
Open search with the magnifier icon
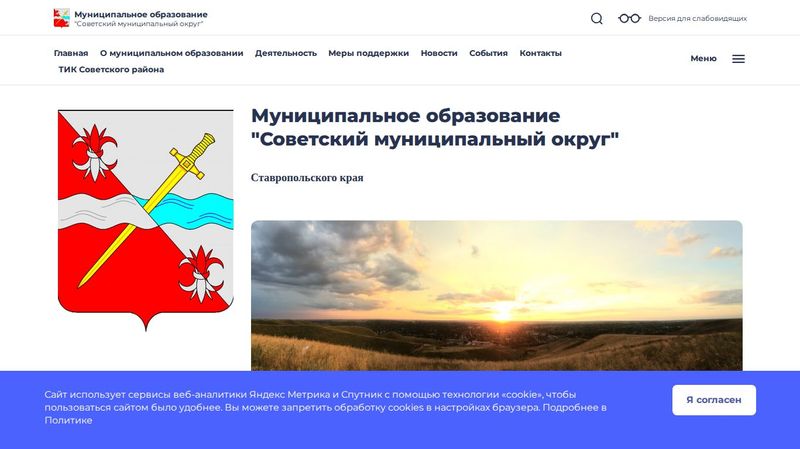597,18
